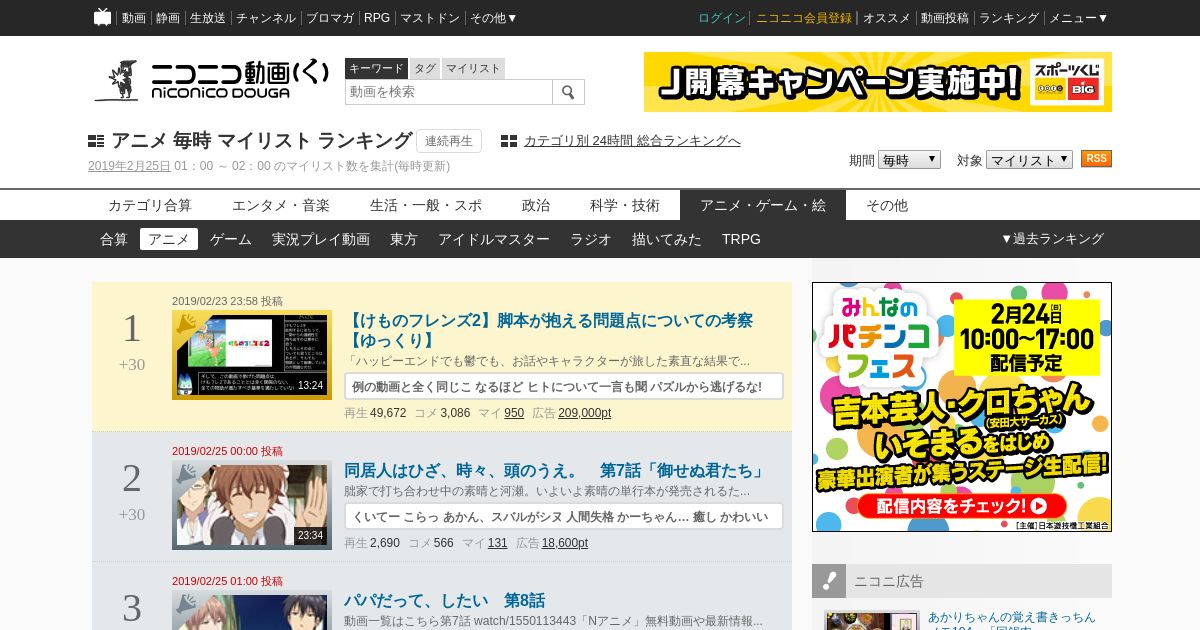Expand ▼過去ランキング past rankings
Screen dimensions: 1200x630
click(1052, 239)
